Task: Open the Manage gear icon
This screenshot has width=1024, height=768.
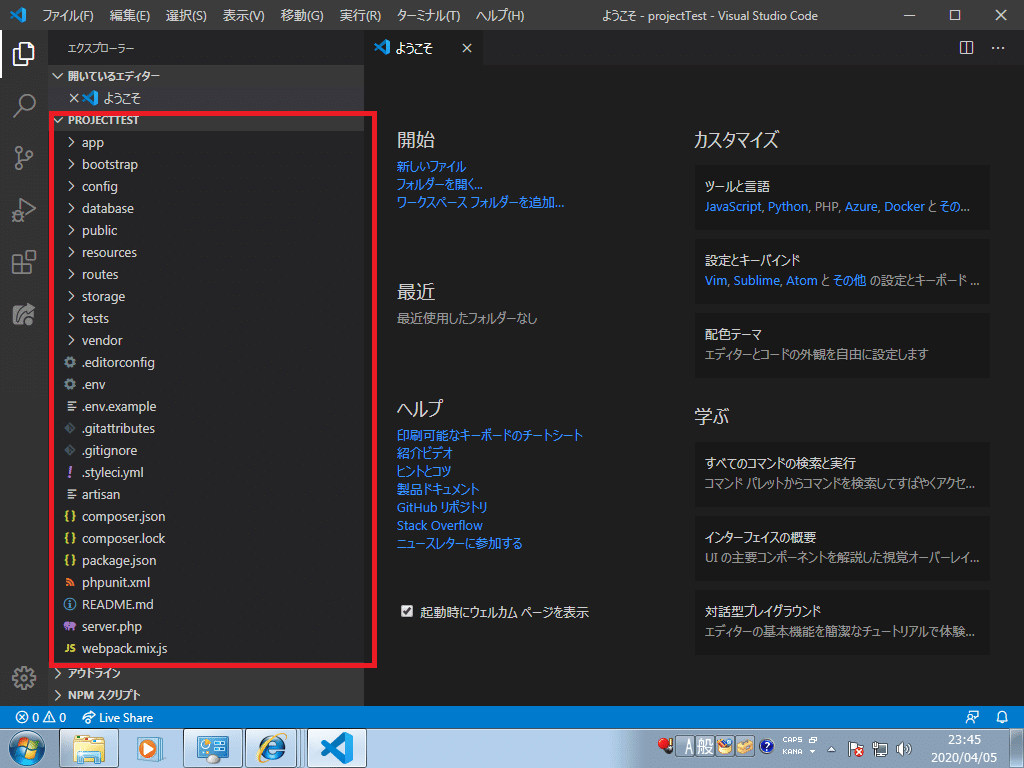Action: (x=24, y=678)
